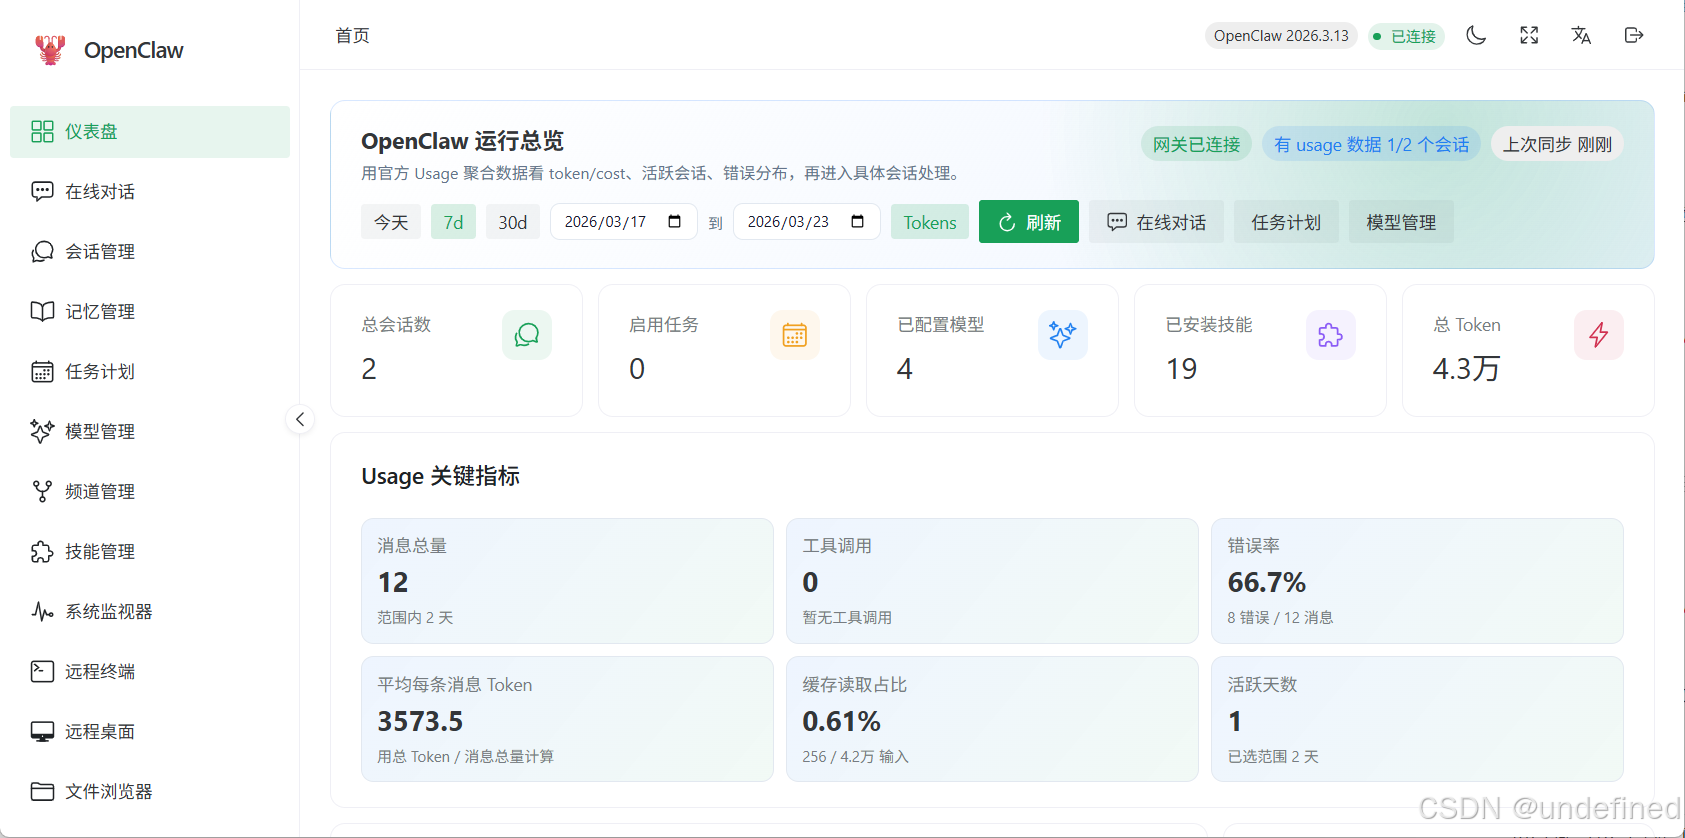Click the OpenClaw lobster logo
Image resolution: width=1685 pixels, height=838 pixels.
point(50,50)
